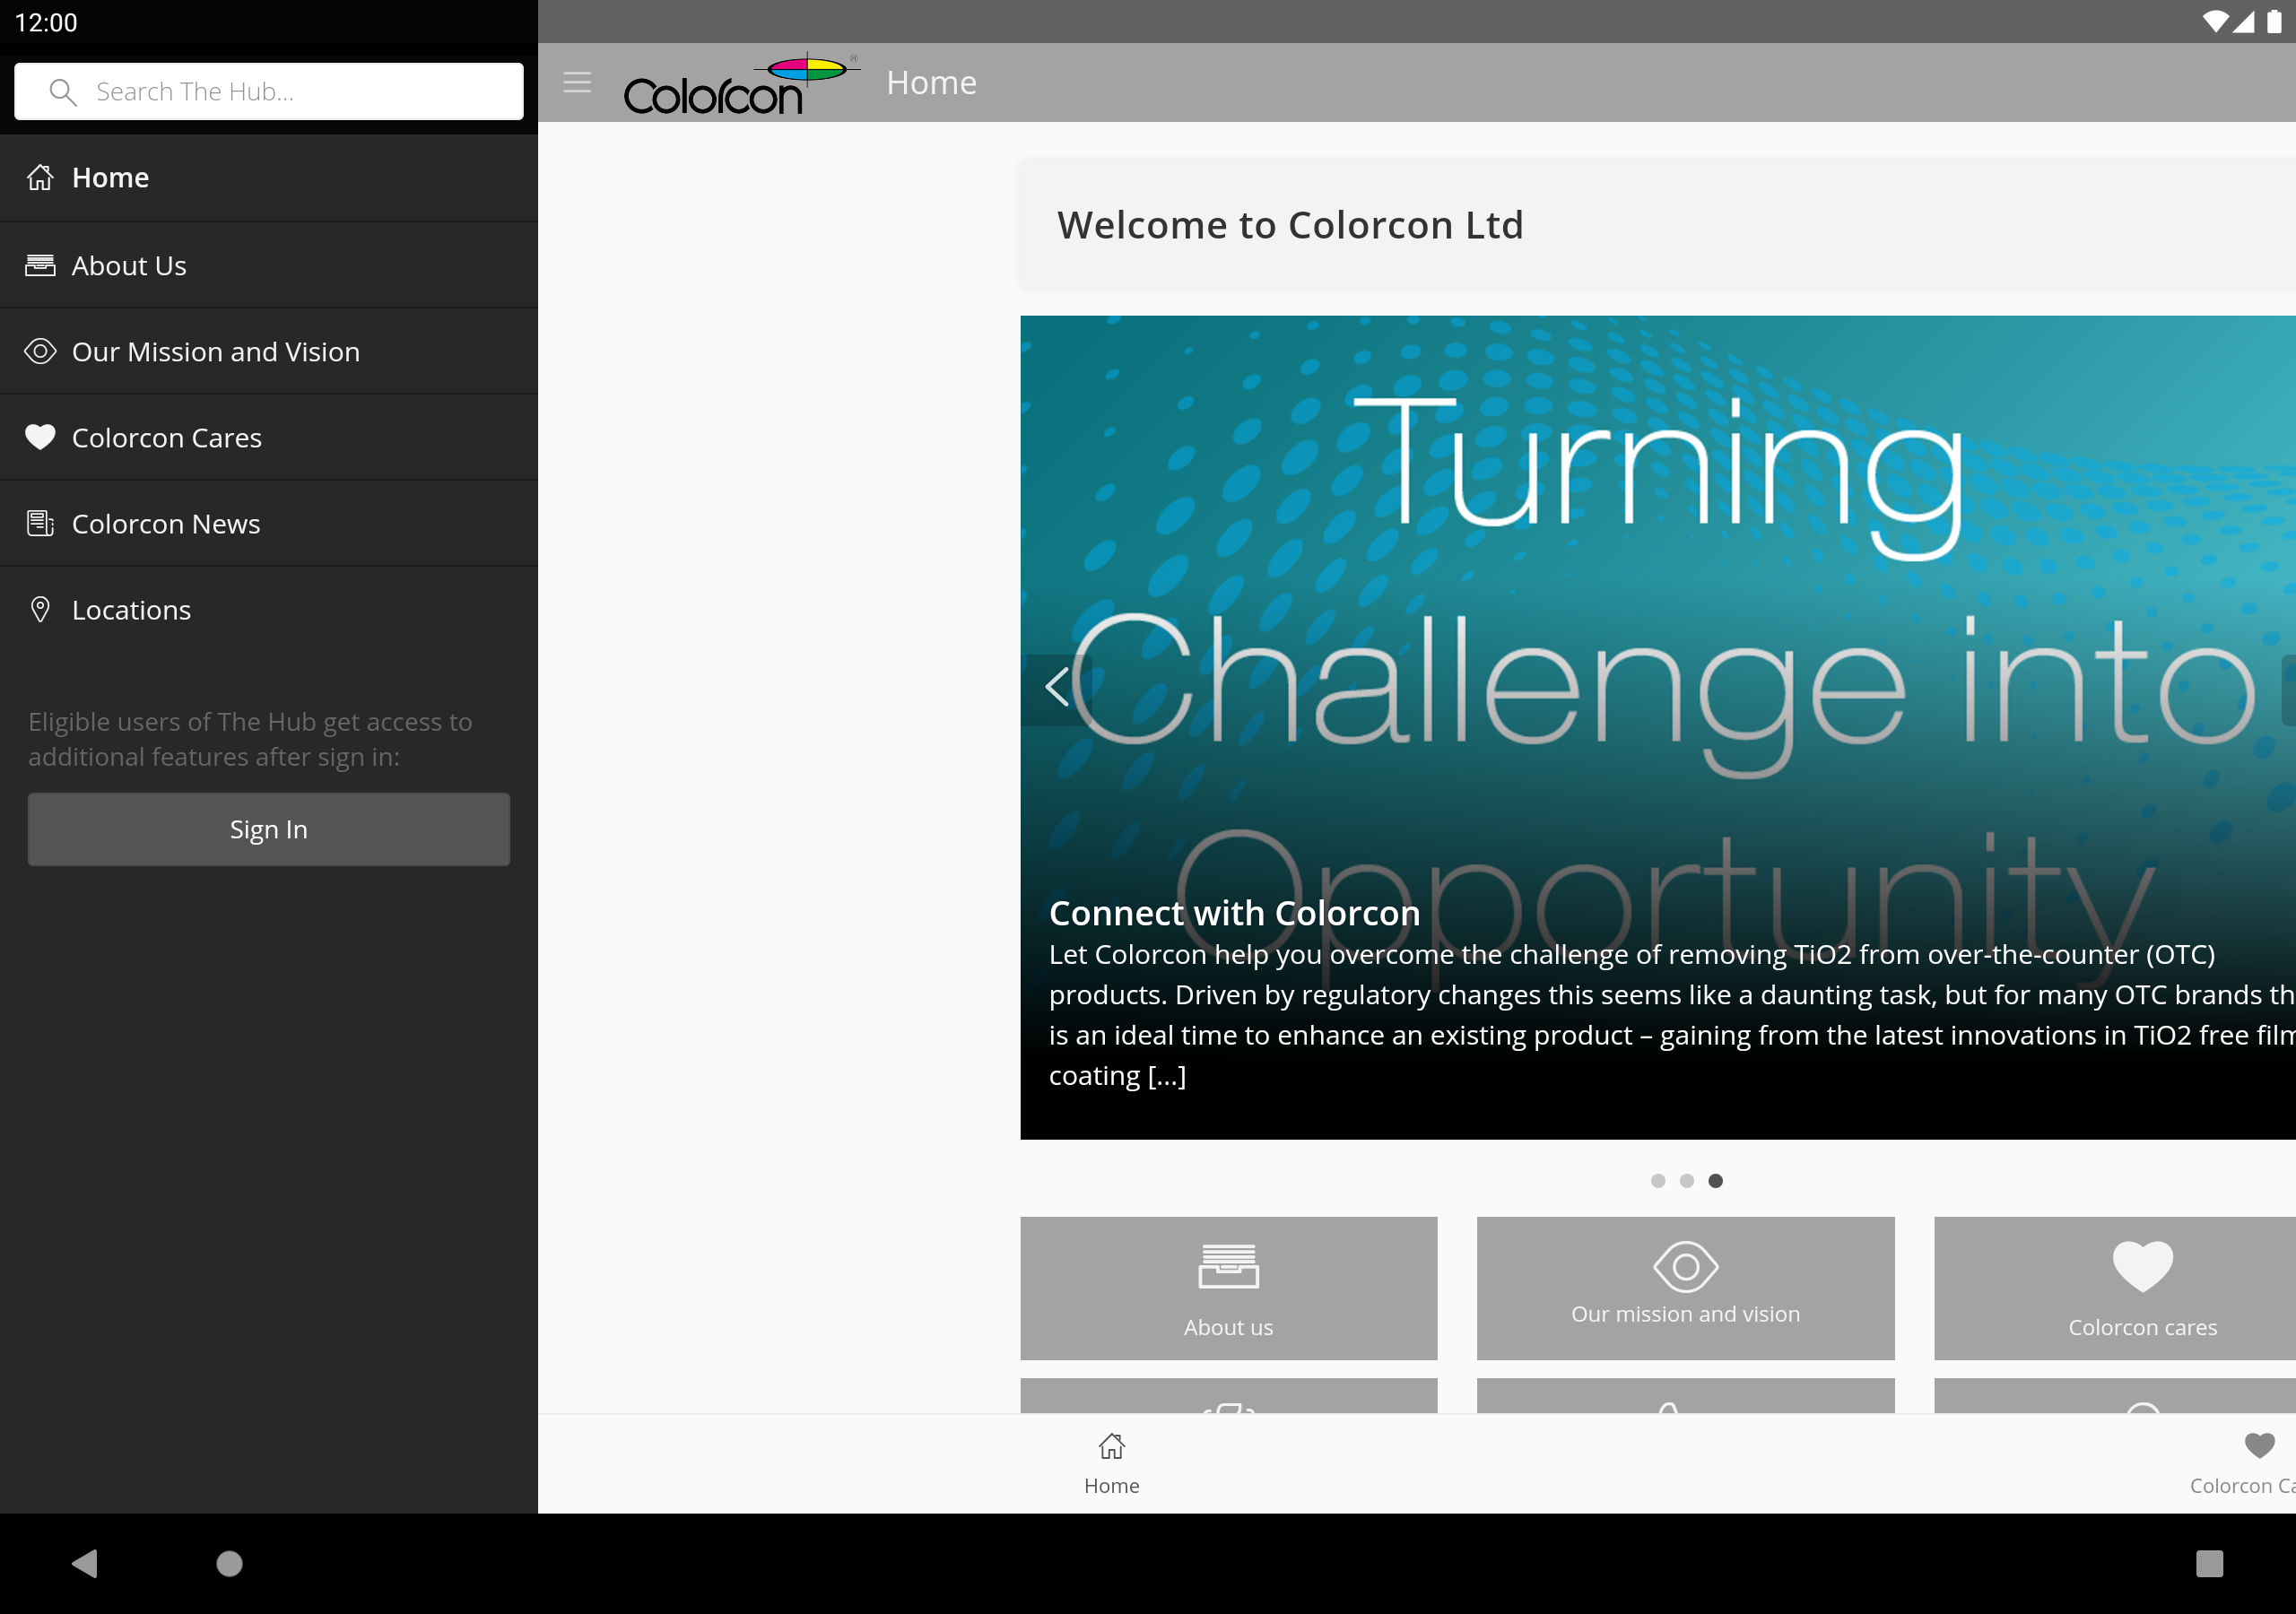
Task: Click the Eligible users of The Hub text
Action: (x=250, y=739)
